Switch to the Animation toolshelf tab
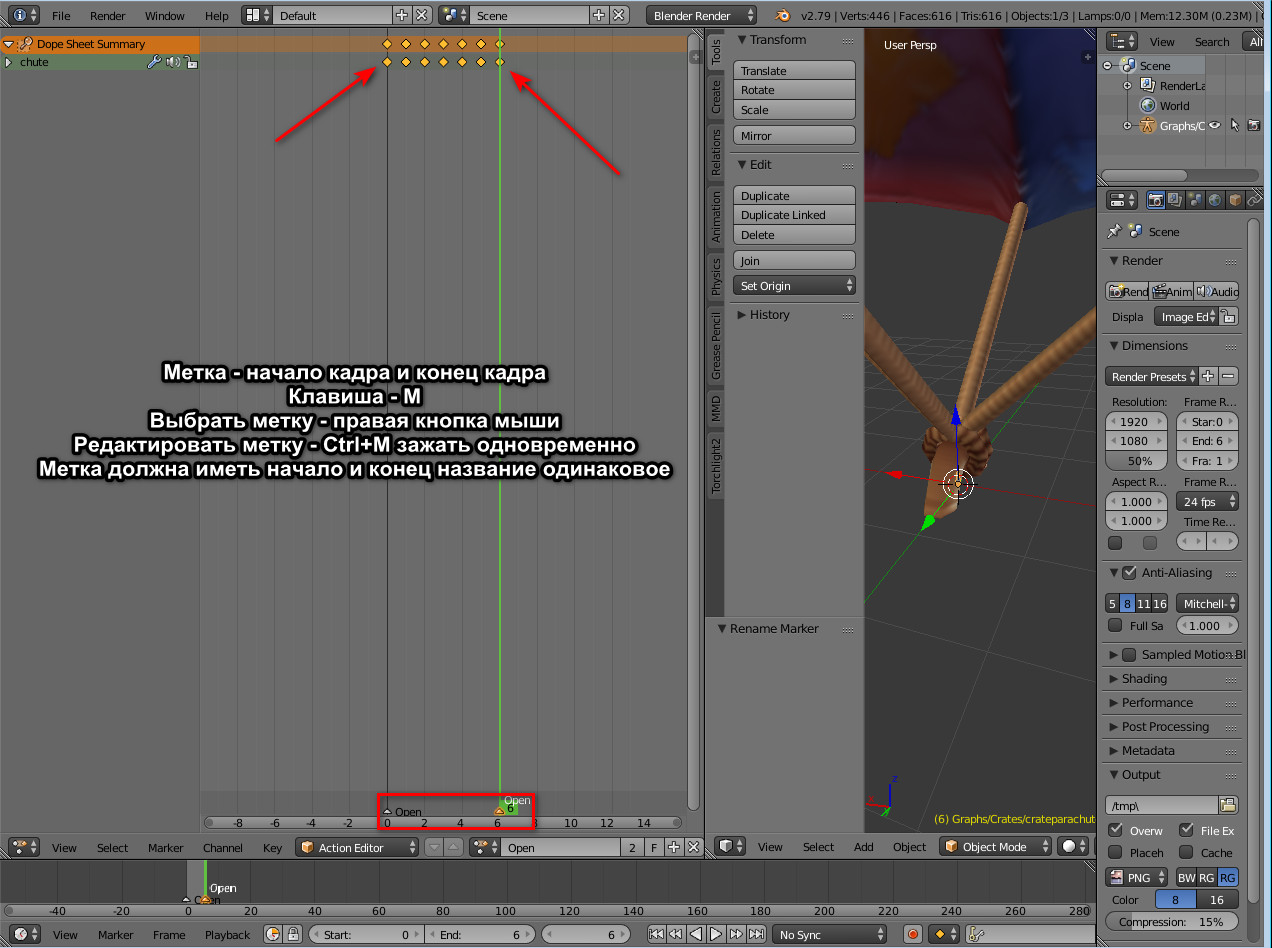 tap(715, 217)
